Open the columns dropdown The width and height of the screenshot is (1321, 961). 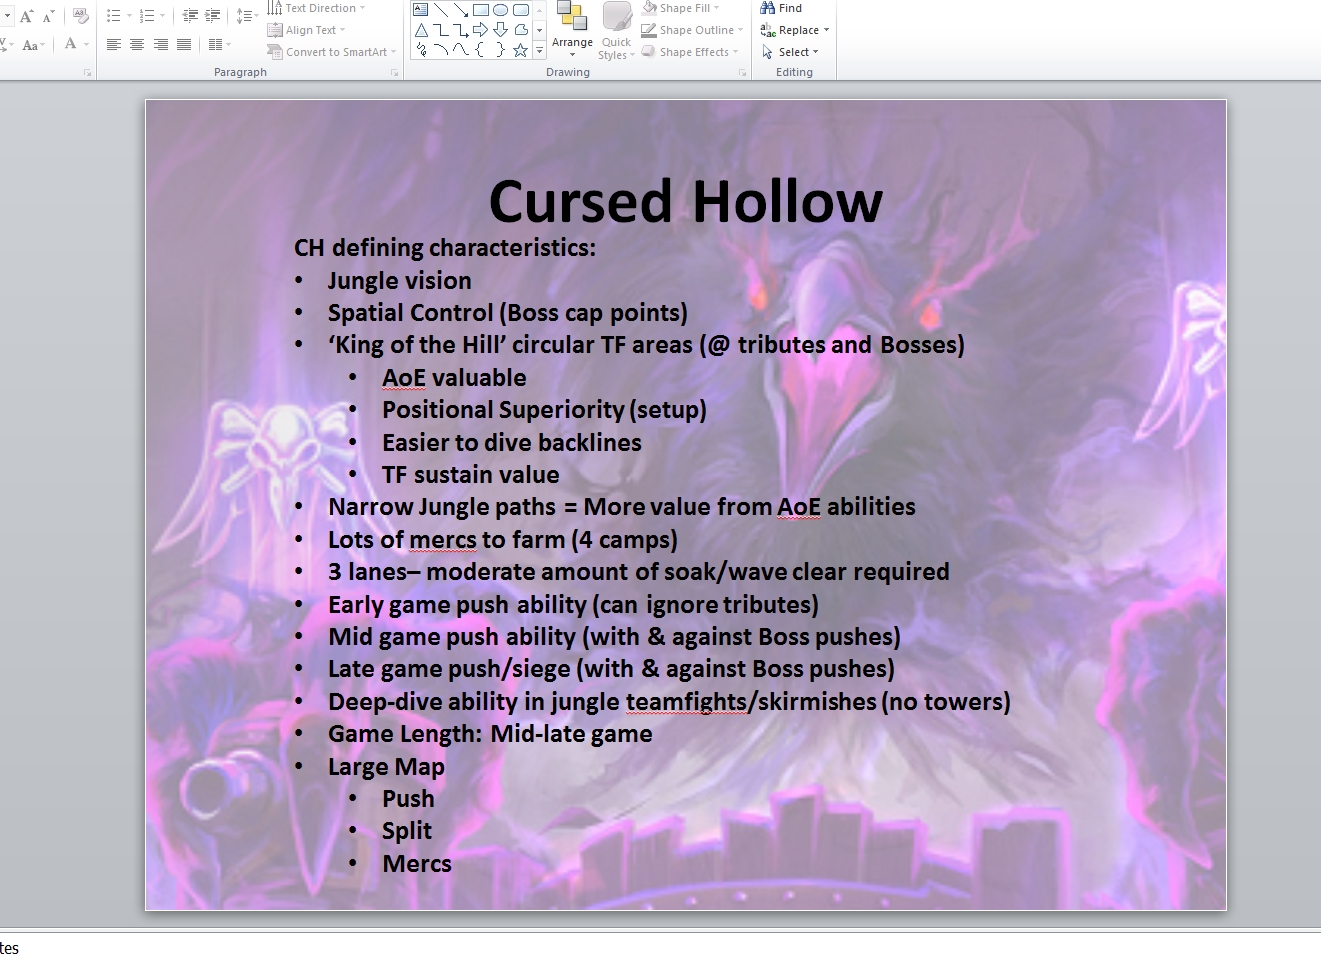tap(220, 44)
